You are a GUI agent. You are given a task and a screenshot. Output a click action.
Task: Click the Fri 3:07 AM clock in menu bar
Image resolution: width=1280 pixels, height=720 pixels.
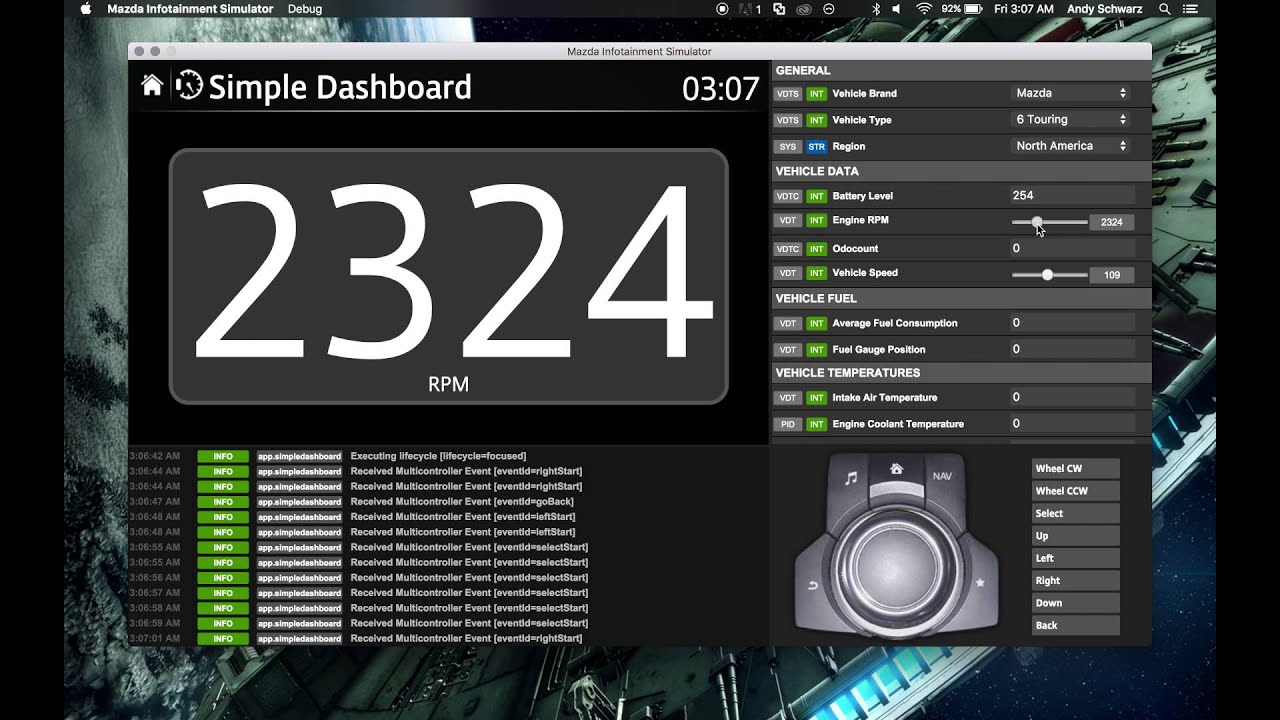click(x=1023, y=9)
